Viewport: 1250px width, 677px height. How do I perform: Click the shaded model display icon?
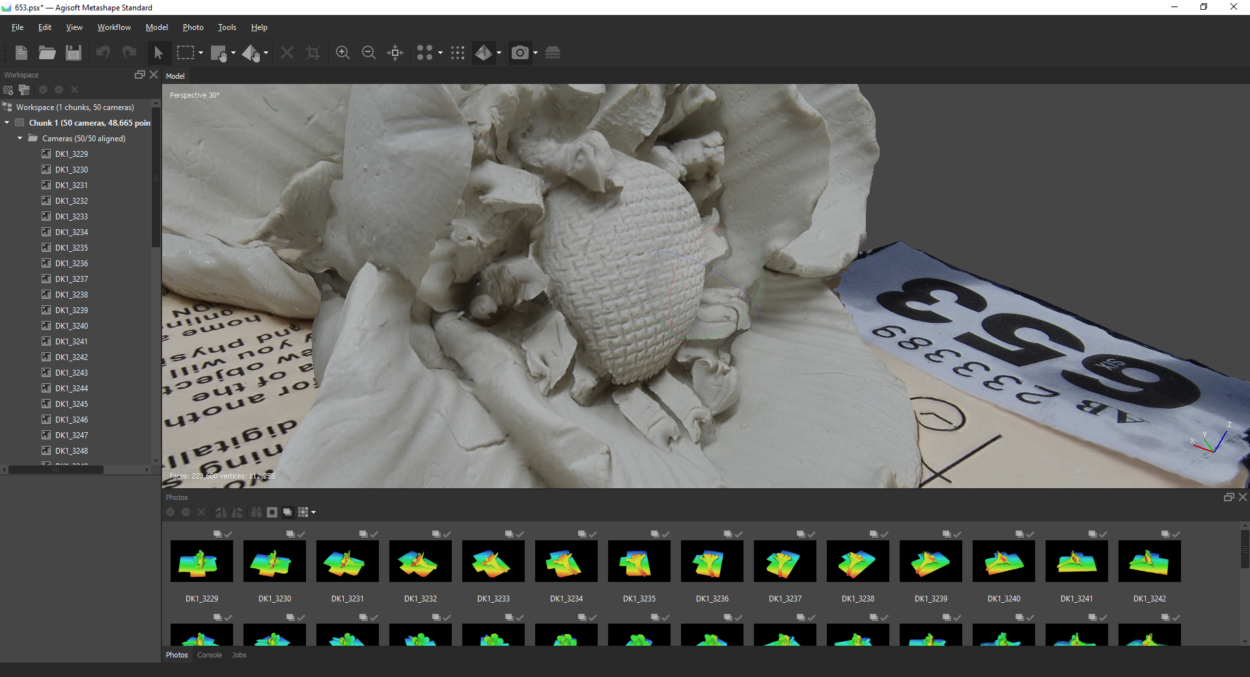[484, 53]
